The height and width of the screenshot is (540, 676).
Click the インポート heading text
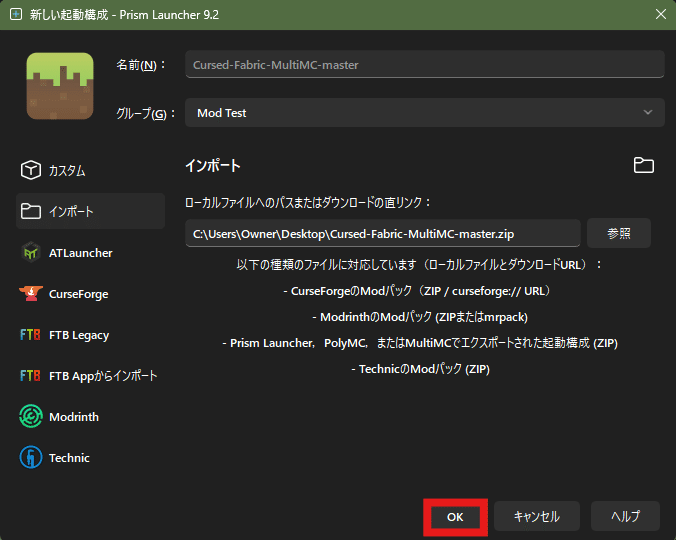point(213,165)
